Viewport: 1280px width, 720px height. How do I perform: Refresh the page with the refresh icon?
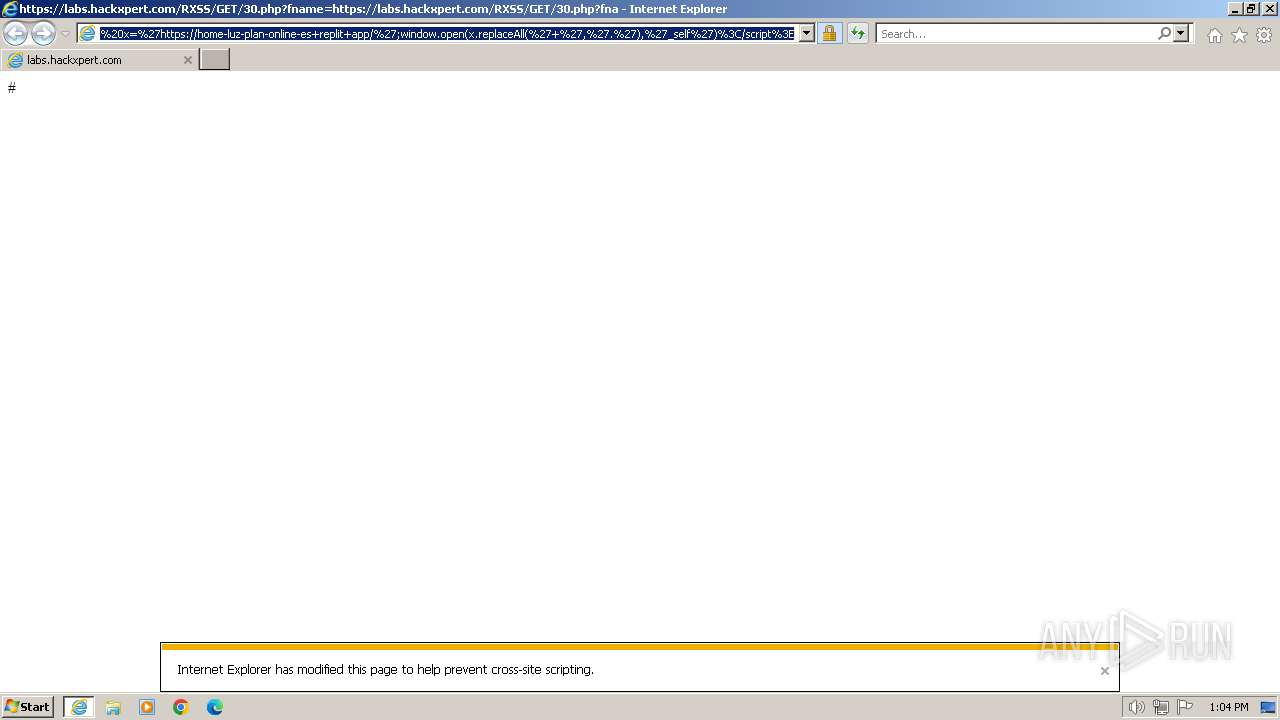click(858, 34)
